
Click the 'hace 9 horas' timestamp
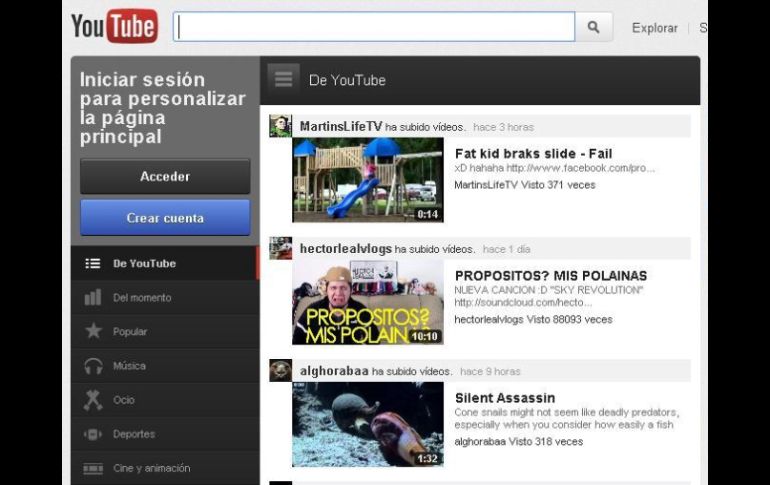pos(490,372)
